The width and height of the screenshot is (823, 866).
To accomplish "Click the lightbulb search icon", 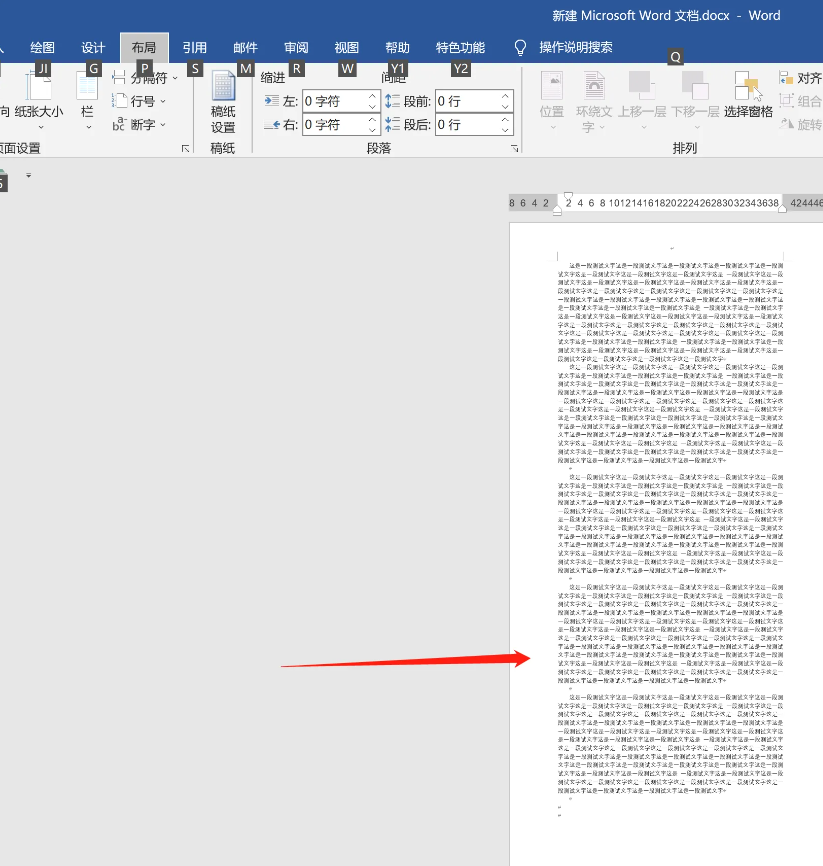I will click(520, 48).
